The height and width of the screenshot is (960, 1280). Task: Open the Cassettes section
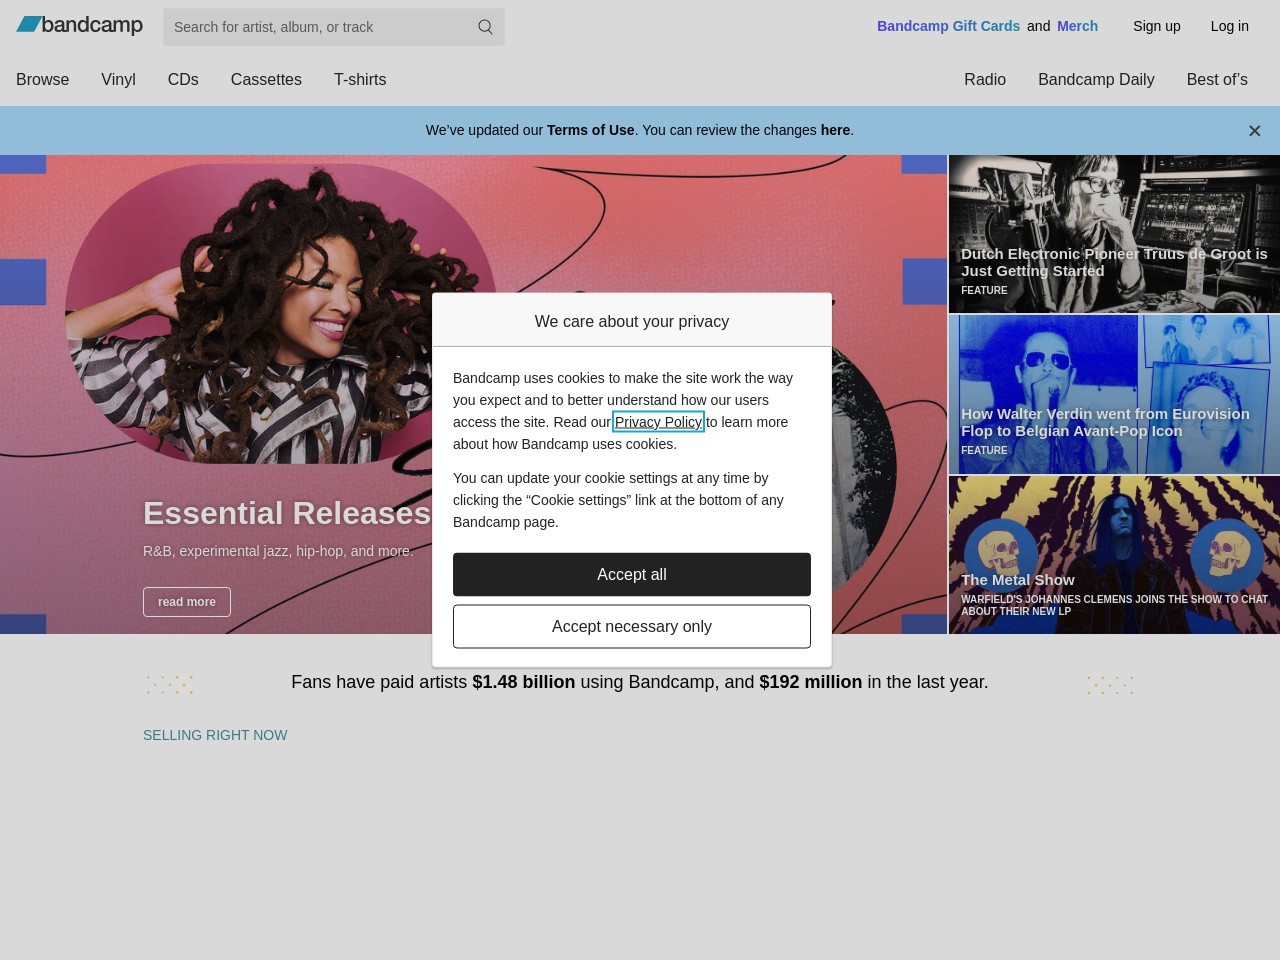click(266, 79)
